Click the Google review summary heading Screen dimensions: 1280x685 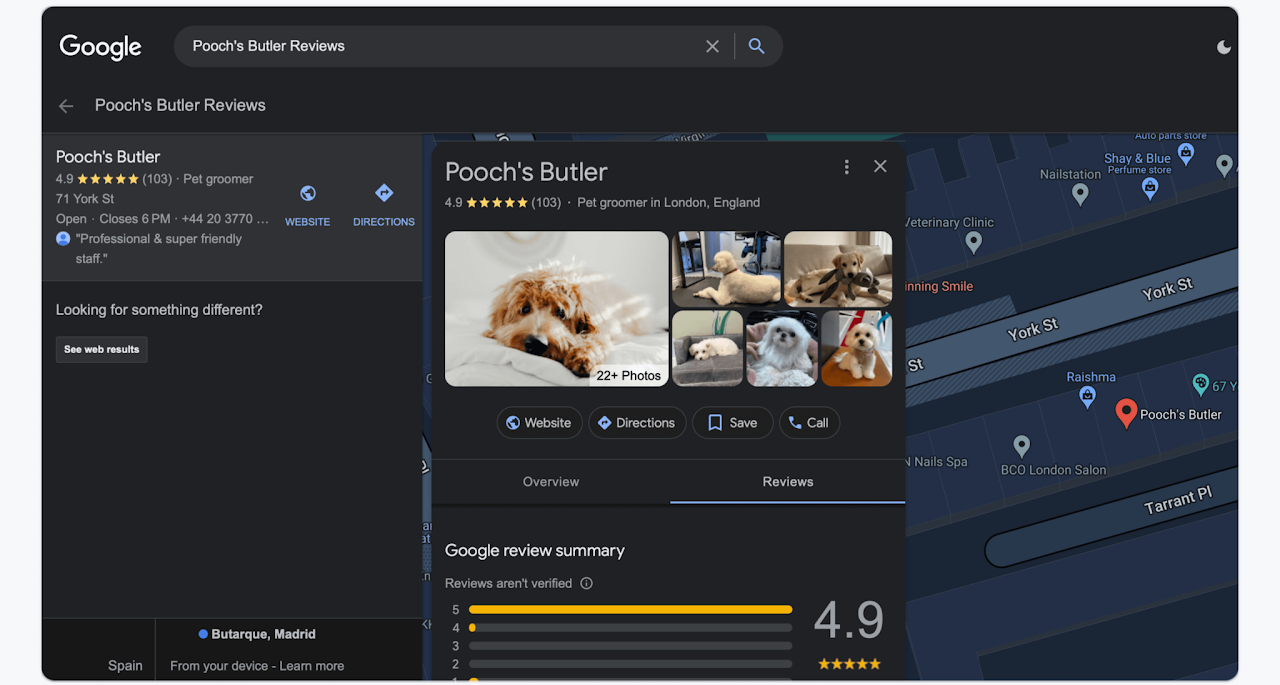(535, 551)
